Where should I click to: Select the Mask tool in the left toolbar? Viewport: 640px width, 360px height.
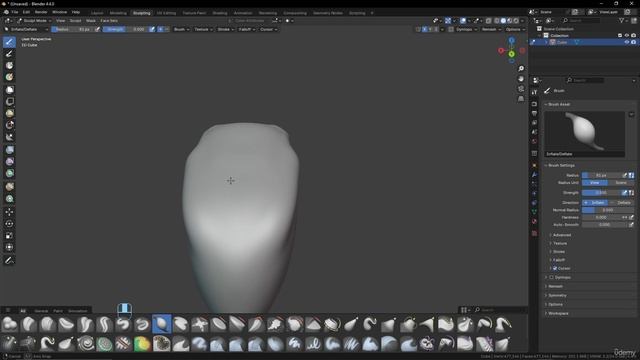pyautogui.click(x=9, y=66)
